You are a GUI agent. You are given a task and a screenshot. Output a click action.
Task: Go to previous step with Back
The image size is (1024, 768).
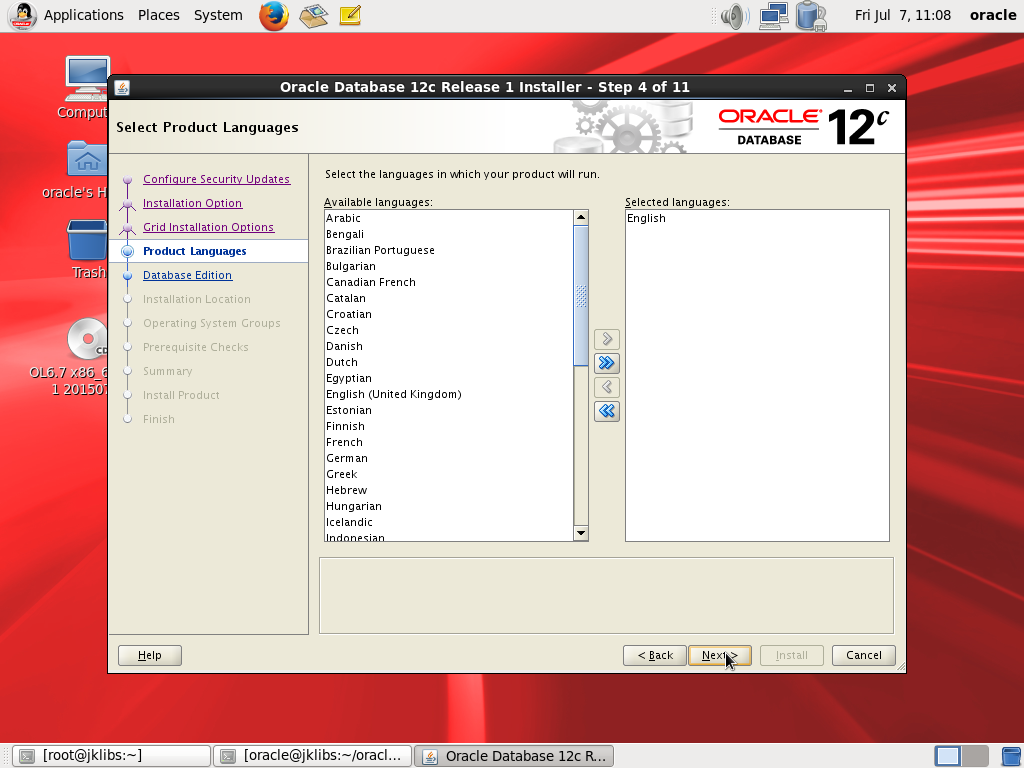pyautogui.click(x=654, y=655)
